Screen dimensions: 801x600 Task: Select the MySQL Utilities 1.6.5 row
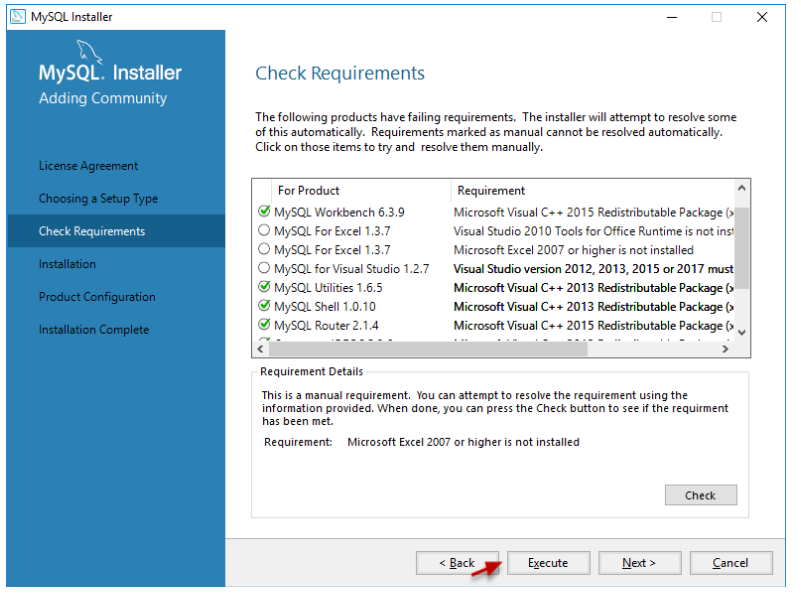(x=494, y=287)
